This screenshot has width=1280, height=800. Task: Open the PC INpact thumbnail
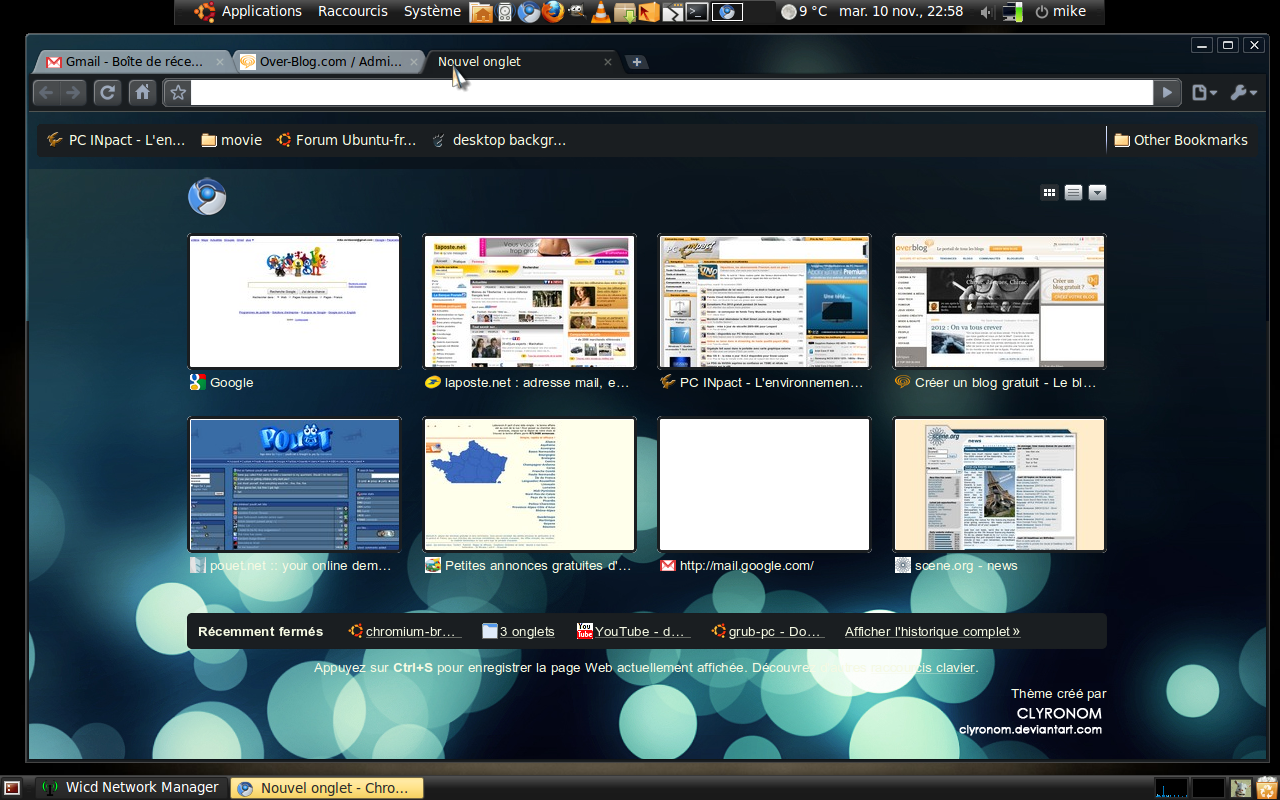(764, 302)
